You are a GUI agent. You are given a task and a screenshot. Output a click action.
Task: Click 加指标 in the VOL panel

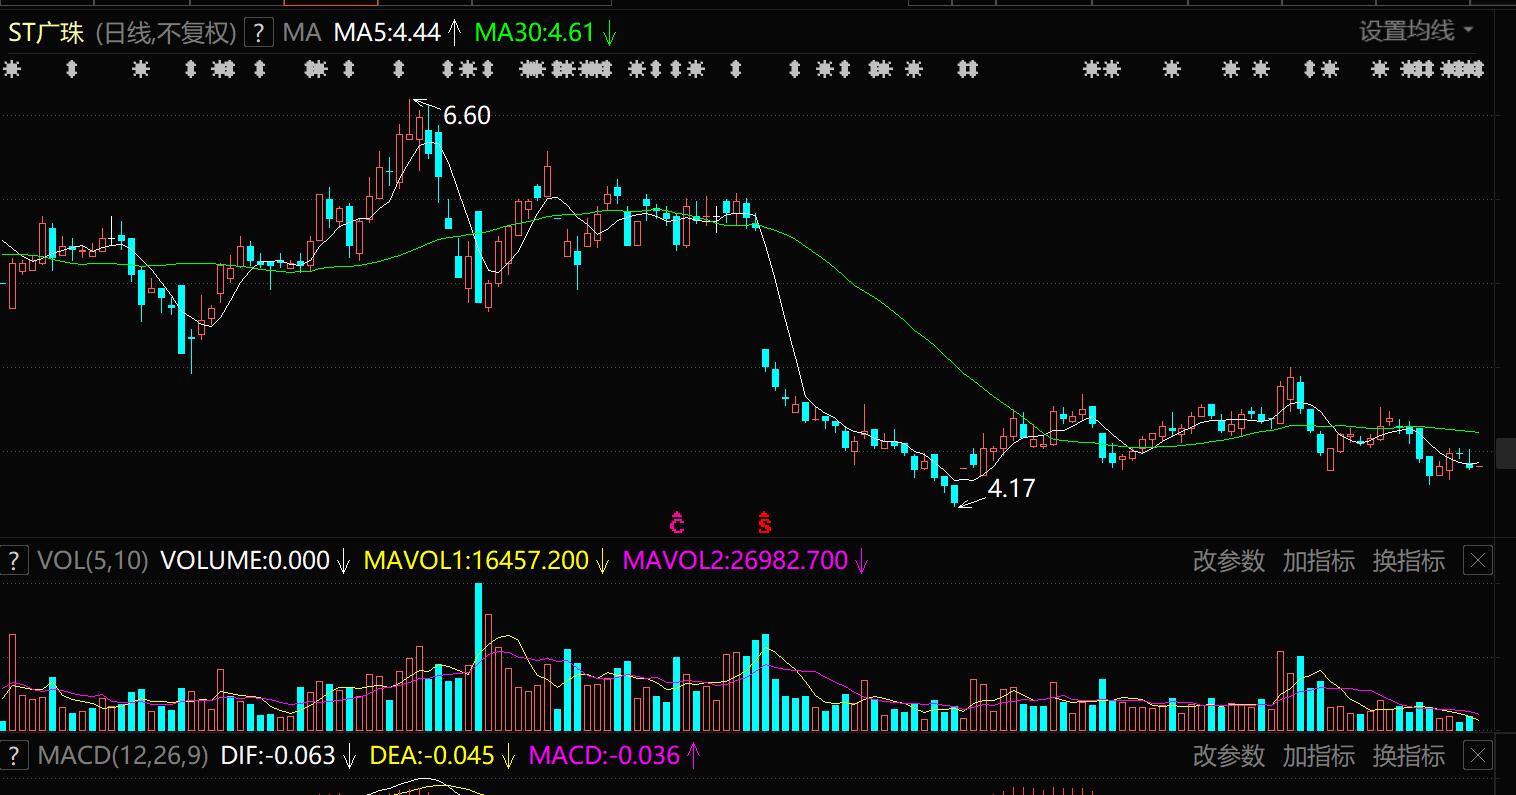point(1318,561)
